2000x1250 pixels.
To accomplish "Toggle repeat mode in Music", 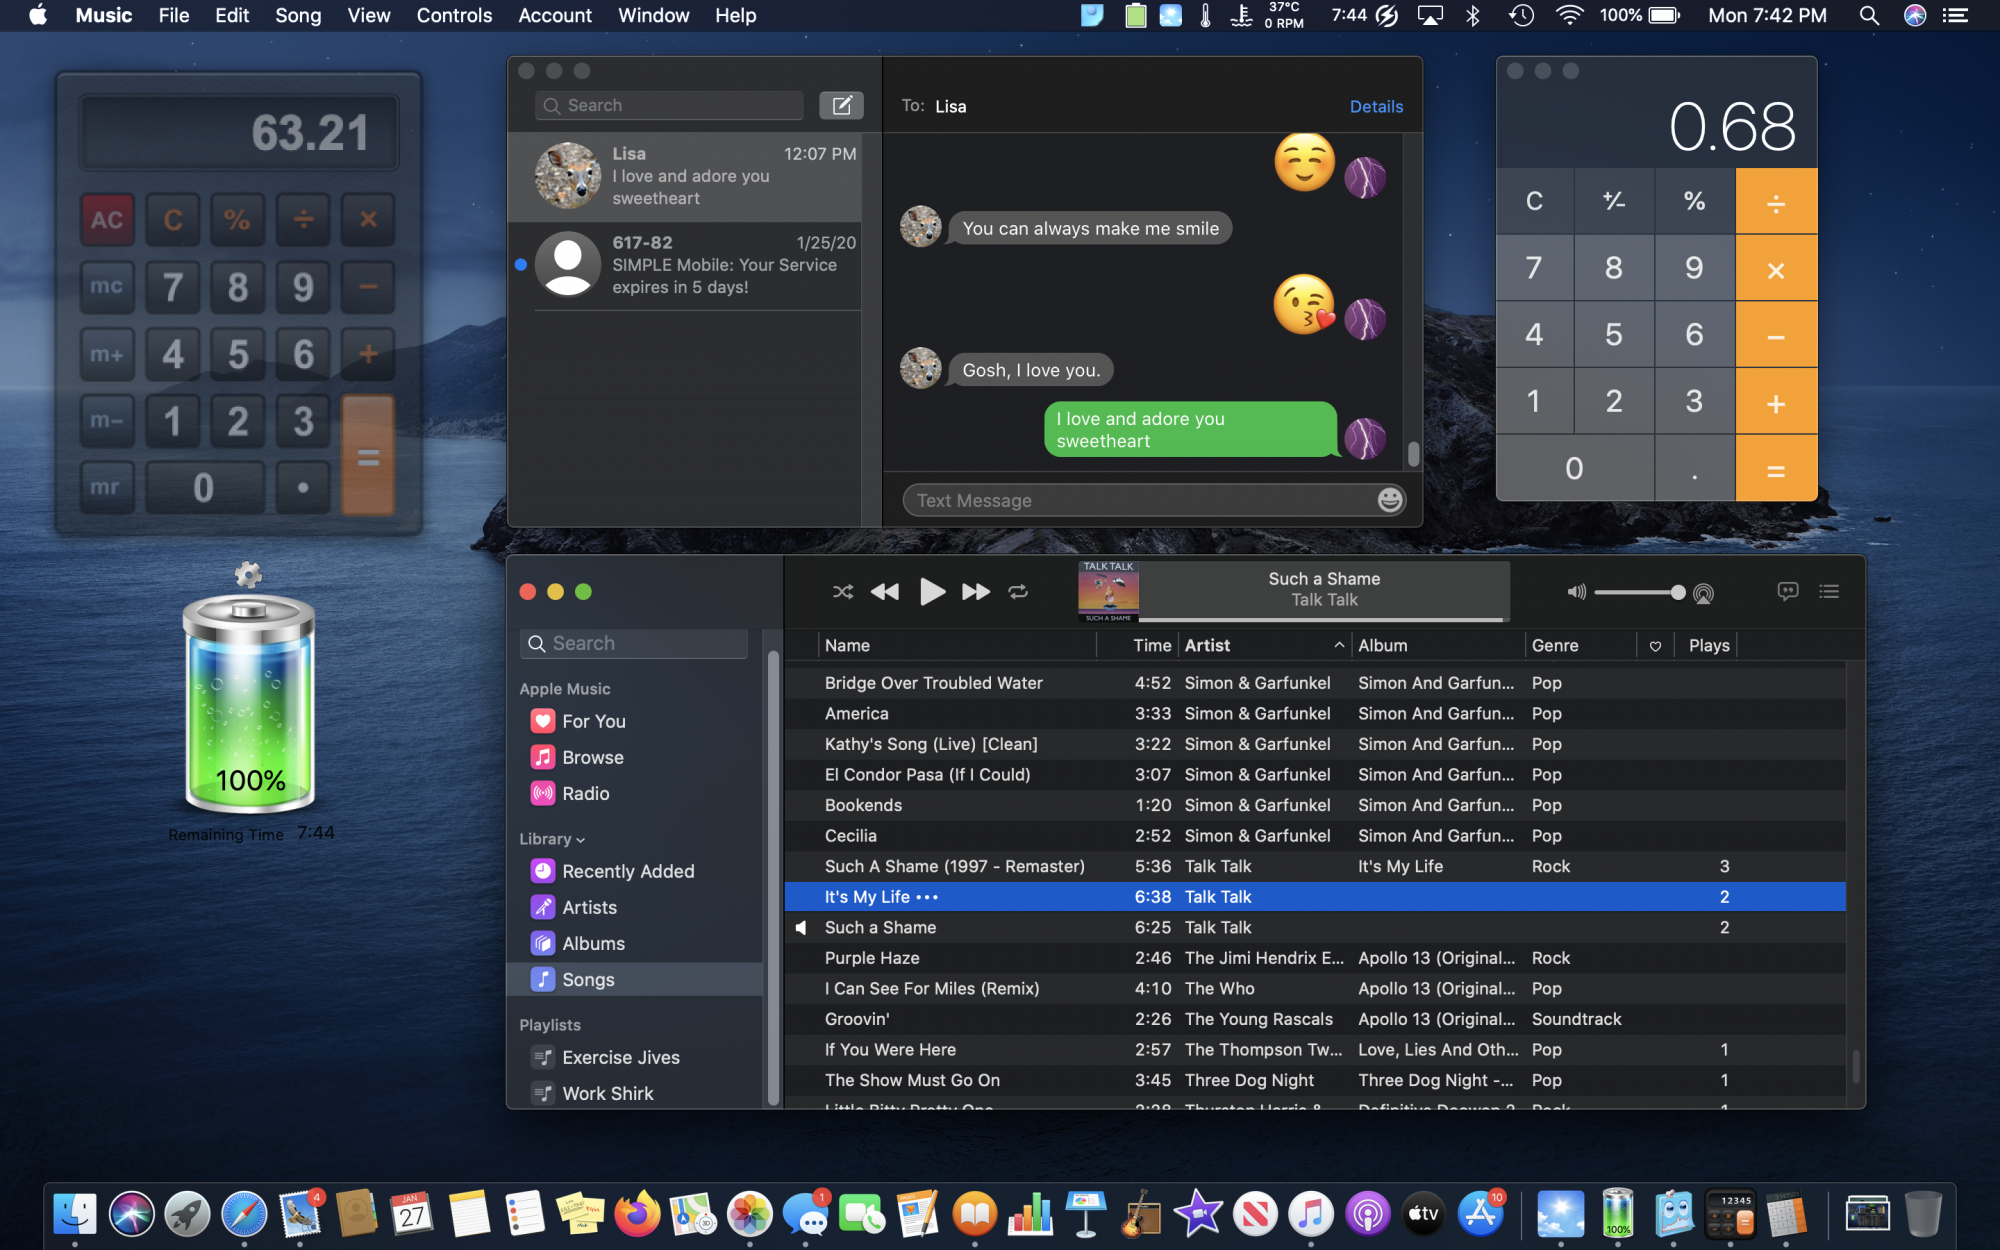I will click(x=1018, y=592).
